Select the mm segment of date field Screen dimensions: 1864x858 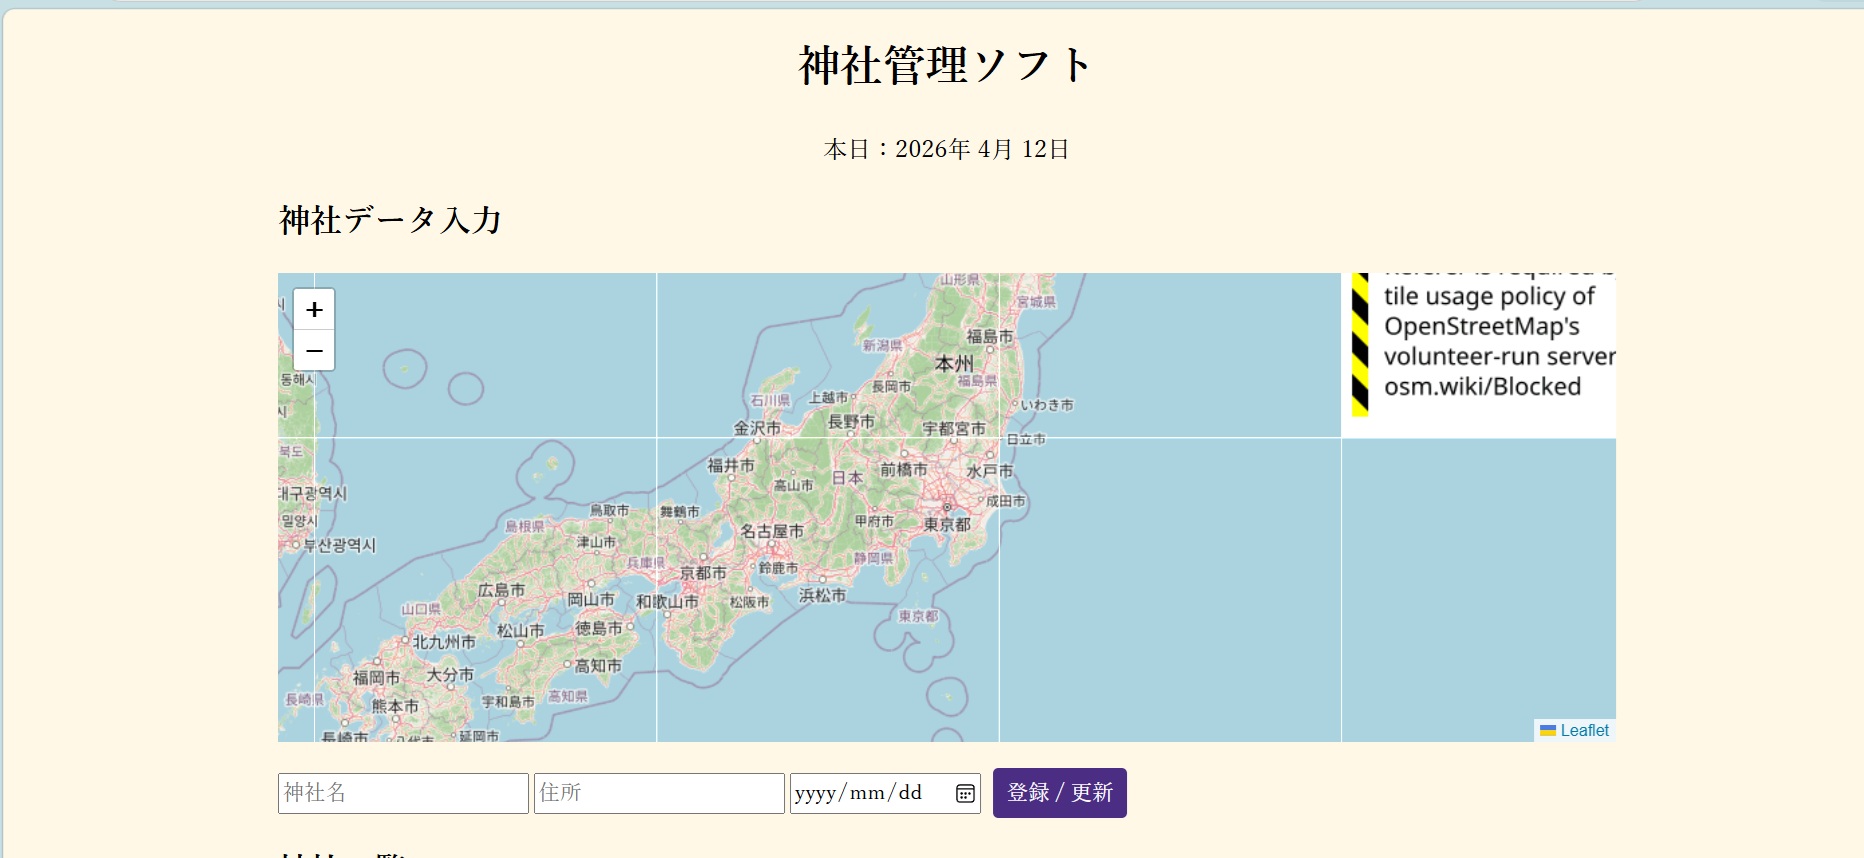point(866,793)
